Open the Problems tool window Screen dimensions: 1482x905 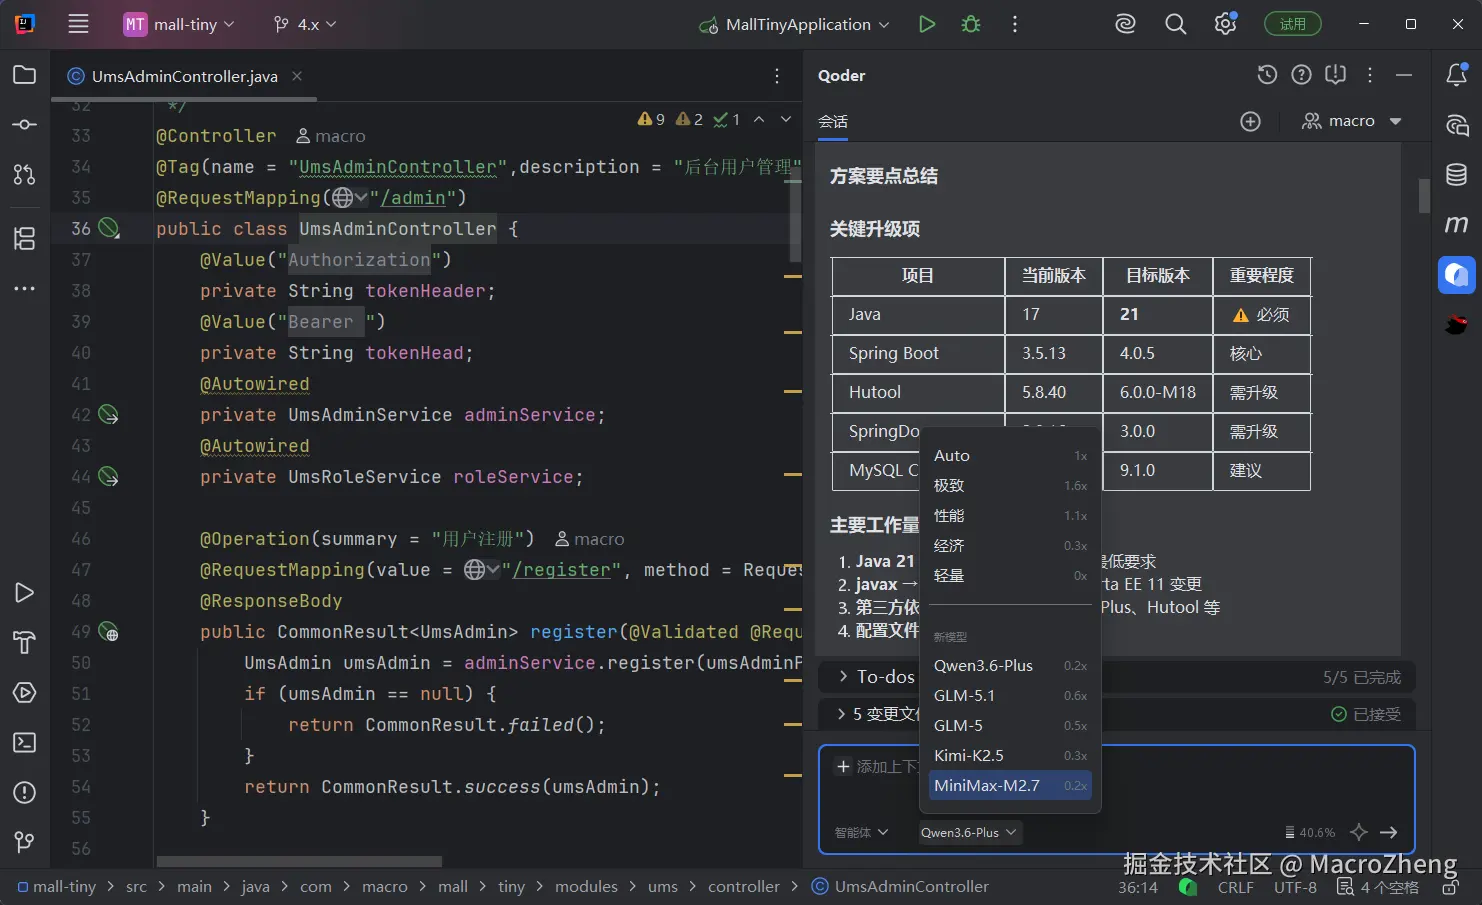pyautogui.click(x=25, y=793)
